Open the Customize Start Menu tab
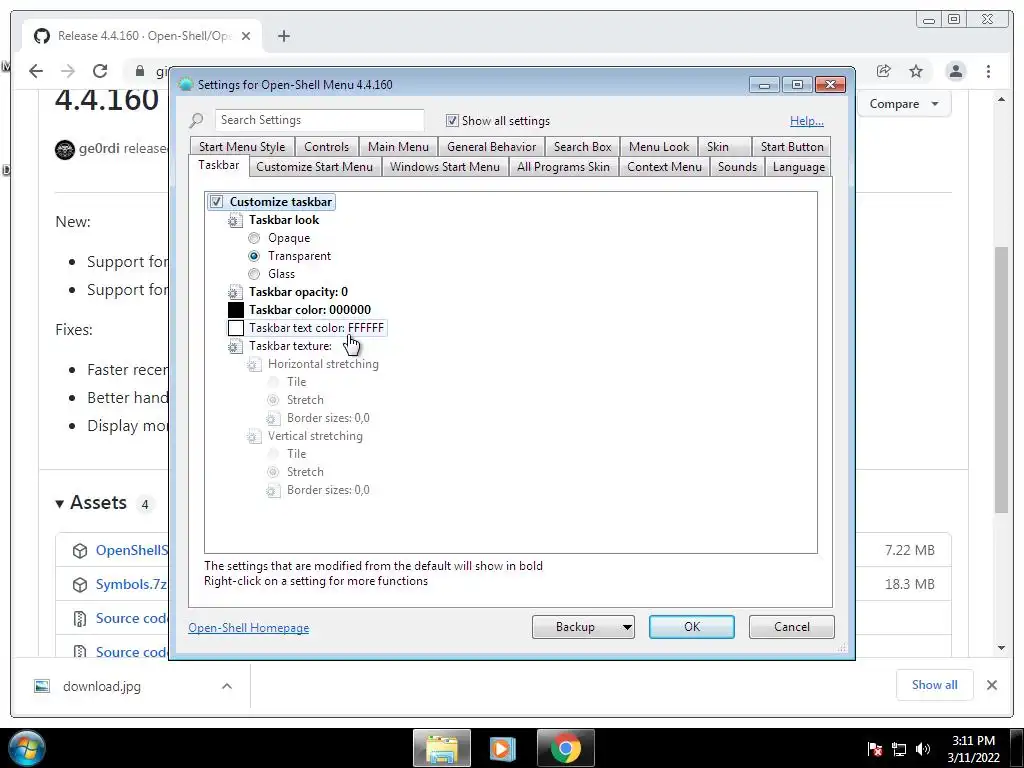The image size is (1024, 768). [314, 167]
